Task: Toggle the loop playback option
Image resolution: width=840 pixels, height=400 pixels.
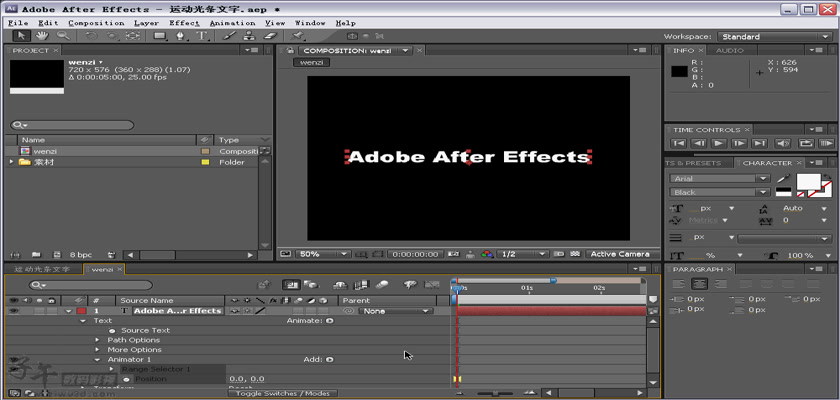Action: point(806,143)
